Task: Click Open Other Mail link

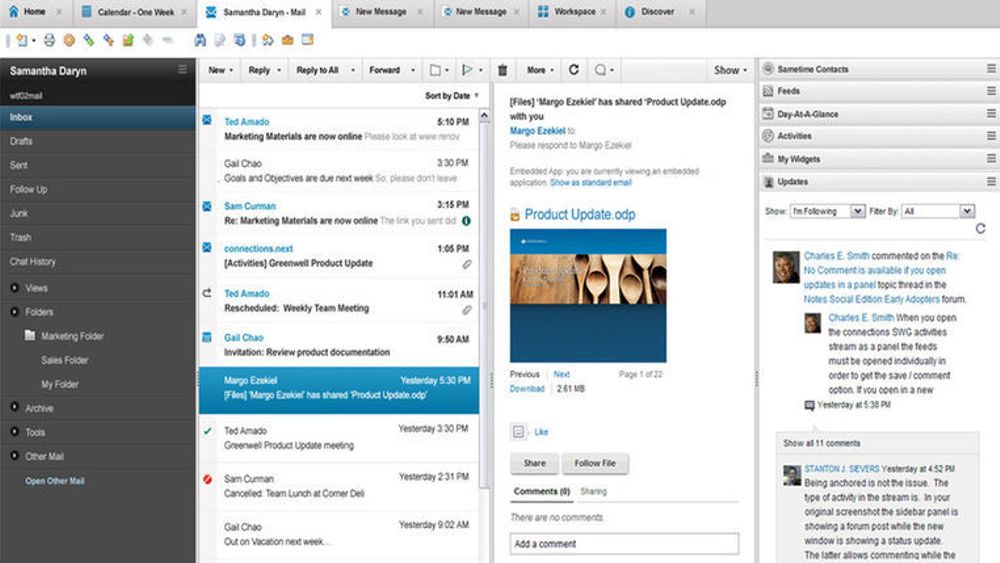Action: tap(54, 481)
